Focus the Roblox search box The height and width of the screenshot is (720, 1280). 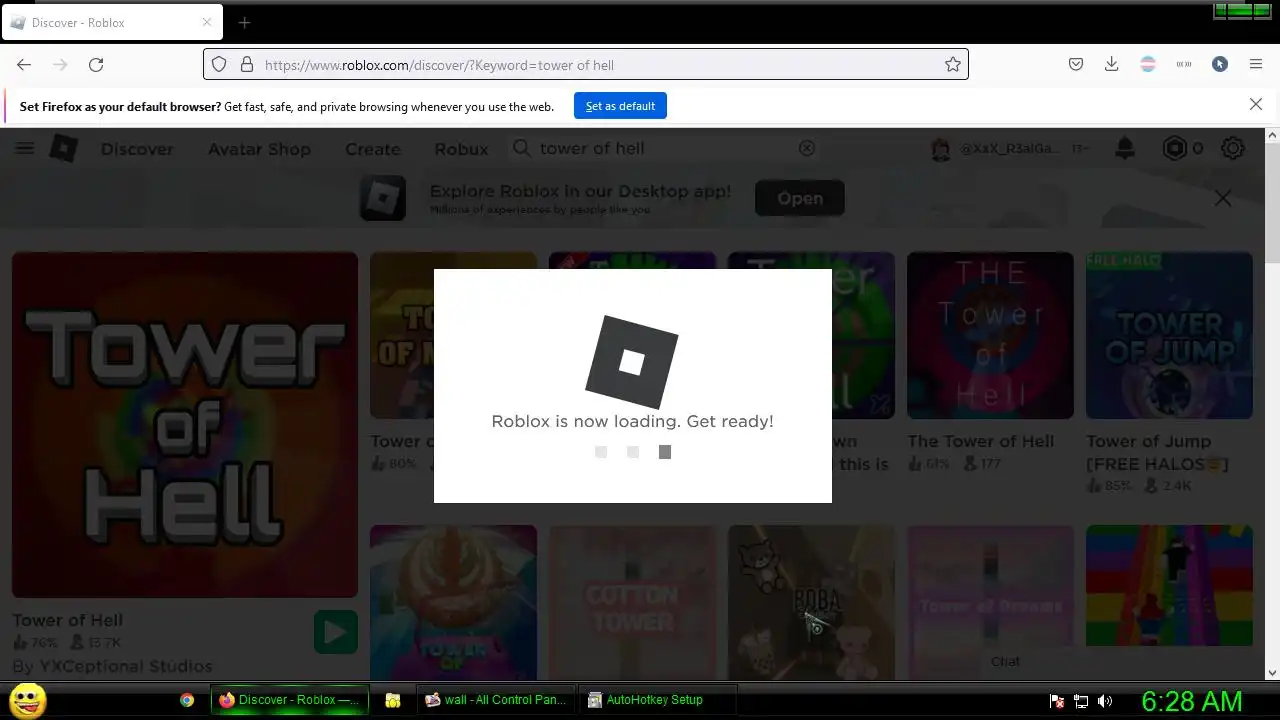[x=665, y=148]
